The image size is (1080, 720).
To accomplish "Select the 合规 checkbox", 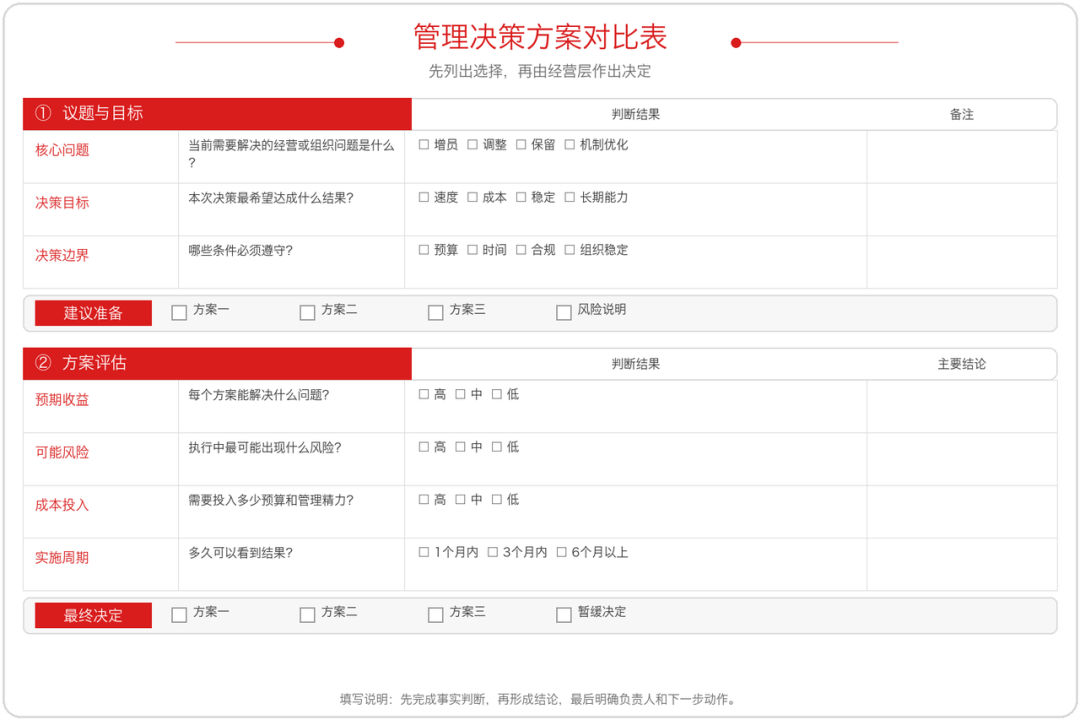I will click(521, 250).
